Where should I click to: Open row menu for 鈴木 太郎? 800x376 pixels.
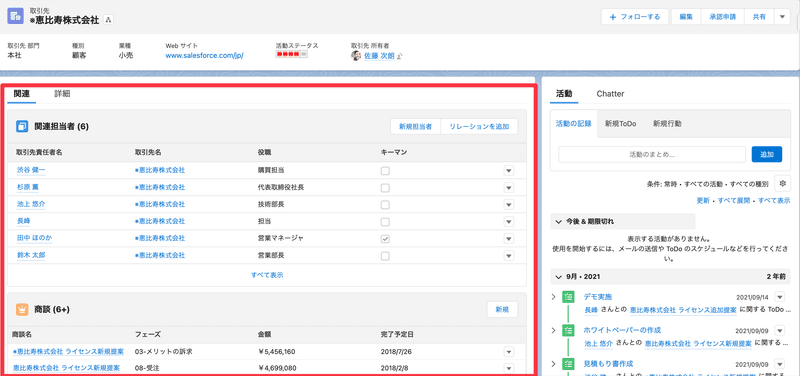point(509,256)
